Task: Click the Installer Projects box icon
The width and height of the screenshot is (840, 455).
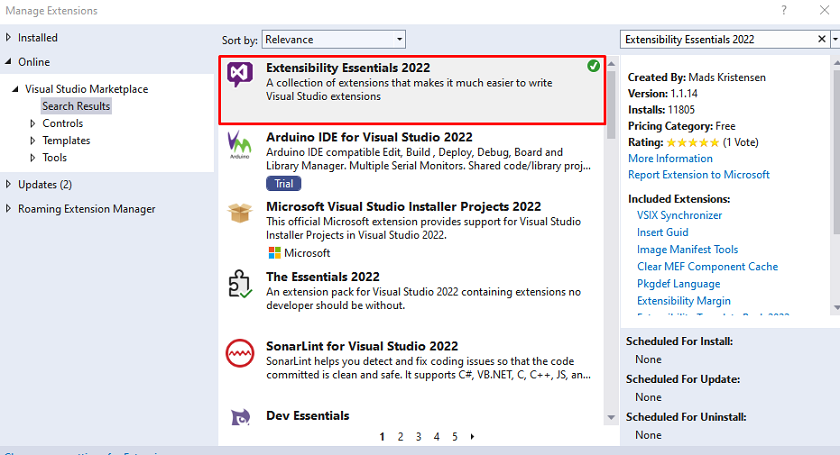Action: [239, 213]
